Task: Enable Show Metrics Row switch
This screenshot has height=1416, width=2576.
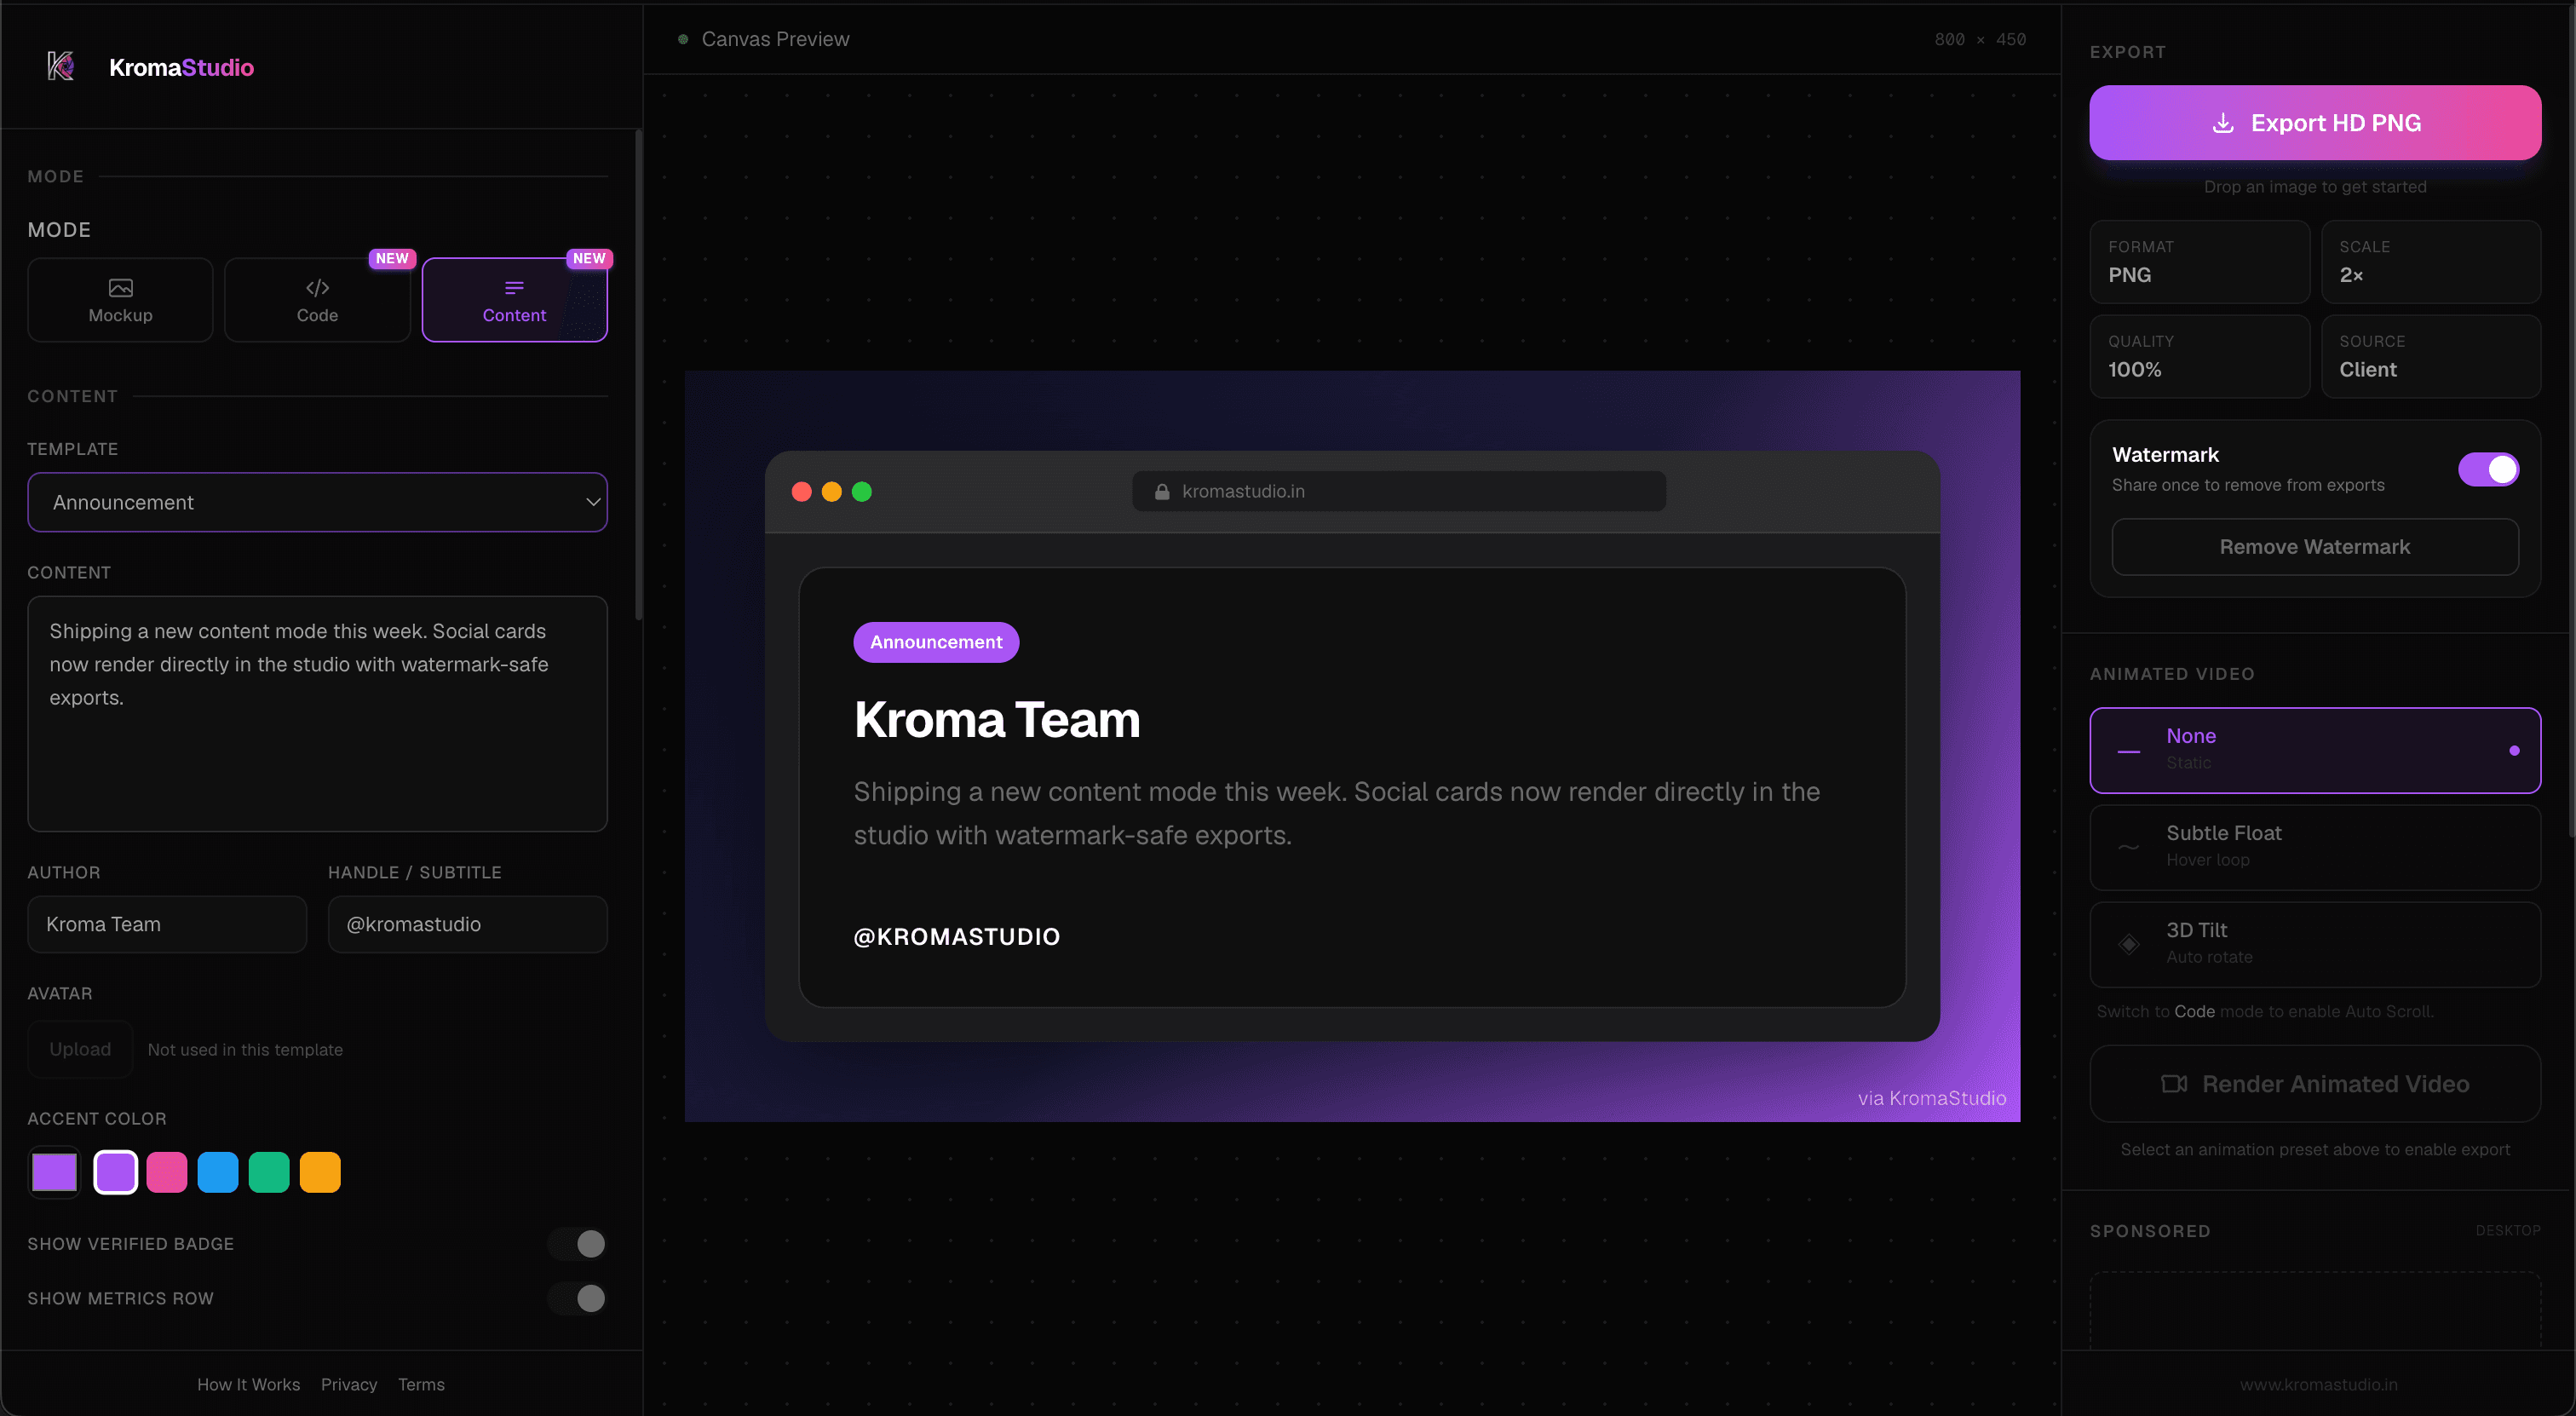Action: point(577,1298)
